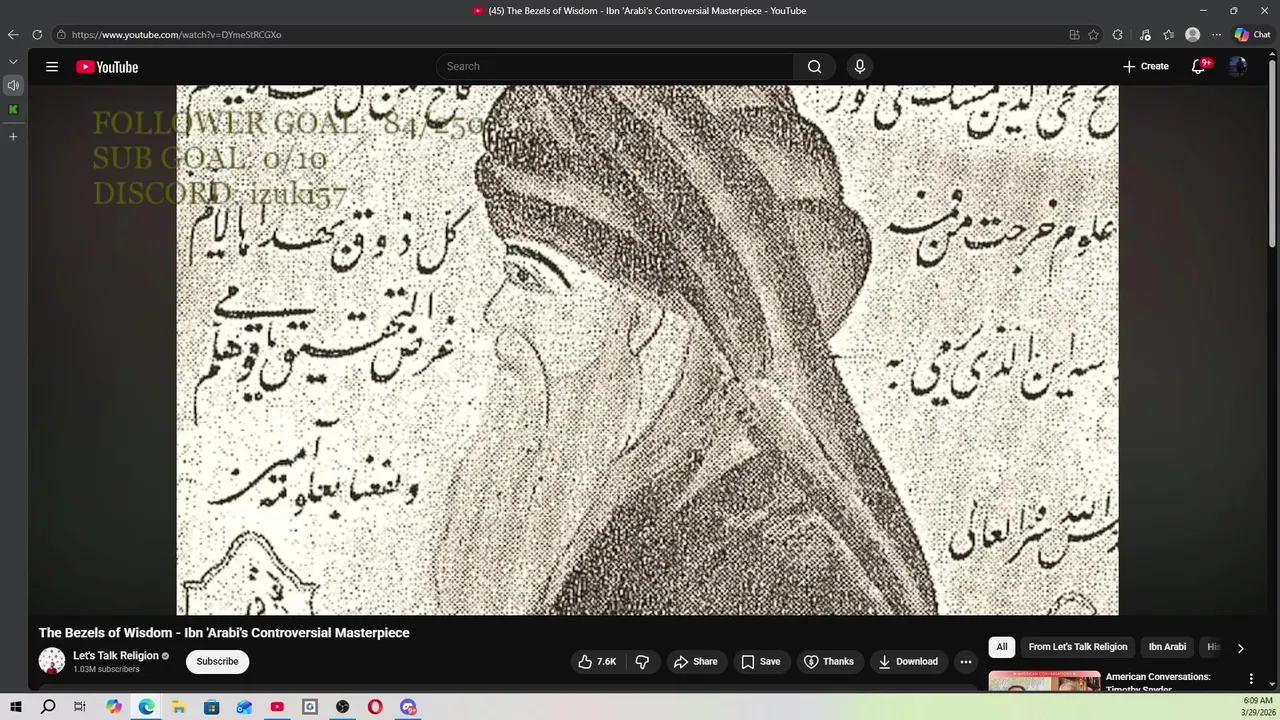Focus the YouTube search field
This screenshot has height=720, width=1280.
615,66
